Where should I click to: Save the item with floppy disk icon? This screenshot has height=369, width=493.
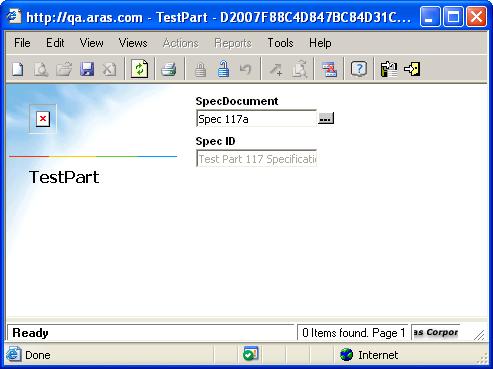[x=87, y=69]
